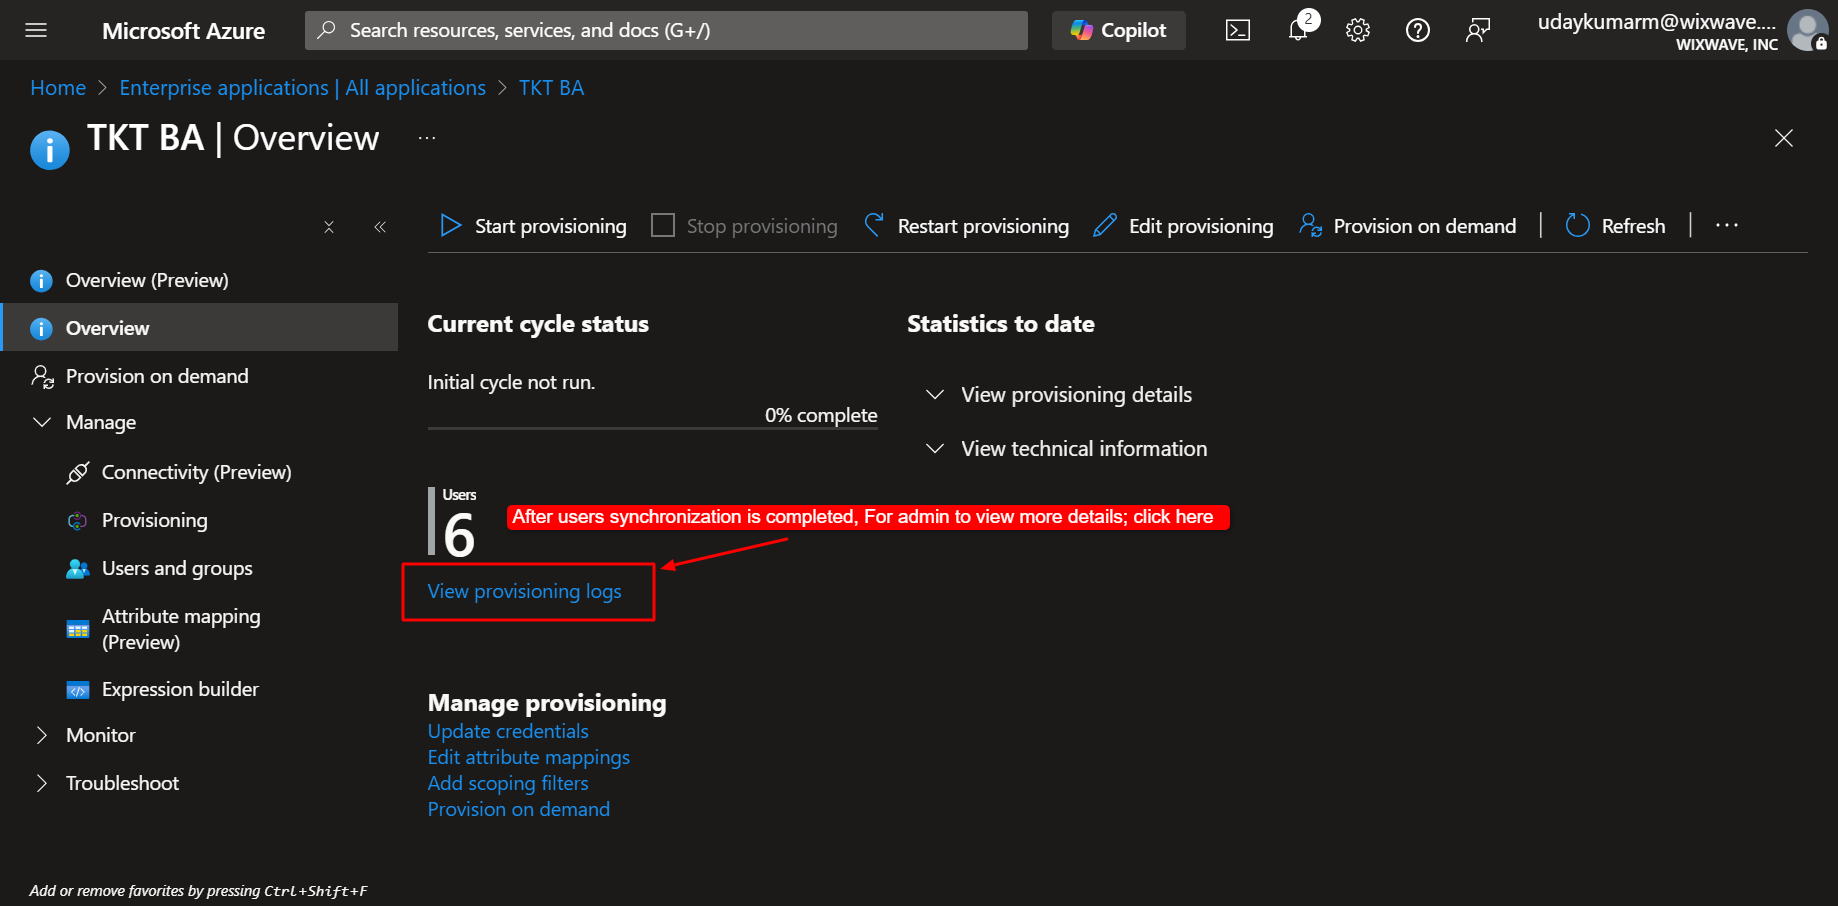
Task: Open TKT BA breadcrumb link
Action: pos(551,88)
